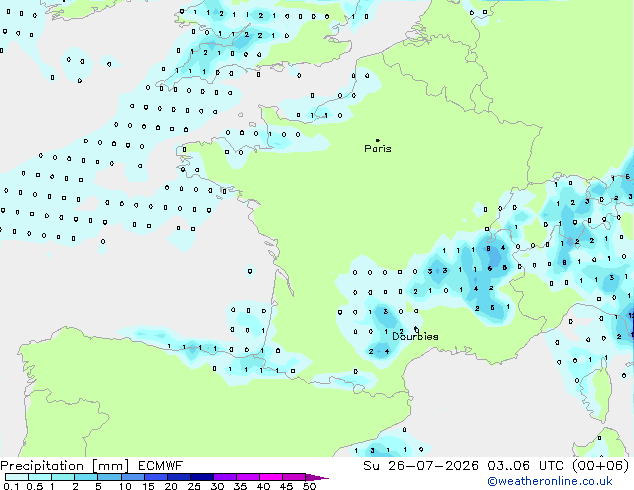Pick the 10–15 mm legend swatch

132,477
